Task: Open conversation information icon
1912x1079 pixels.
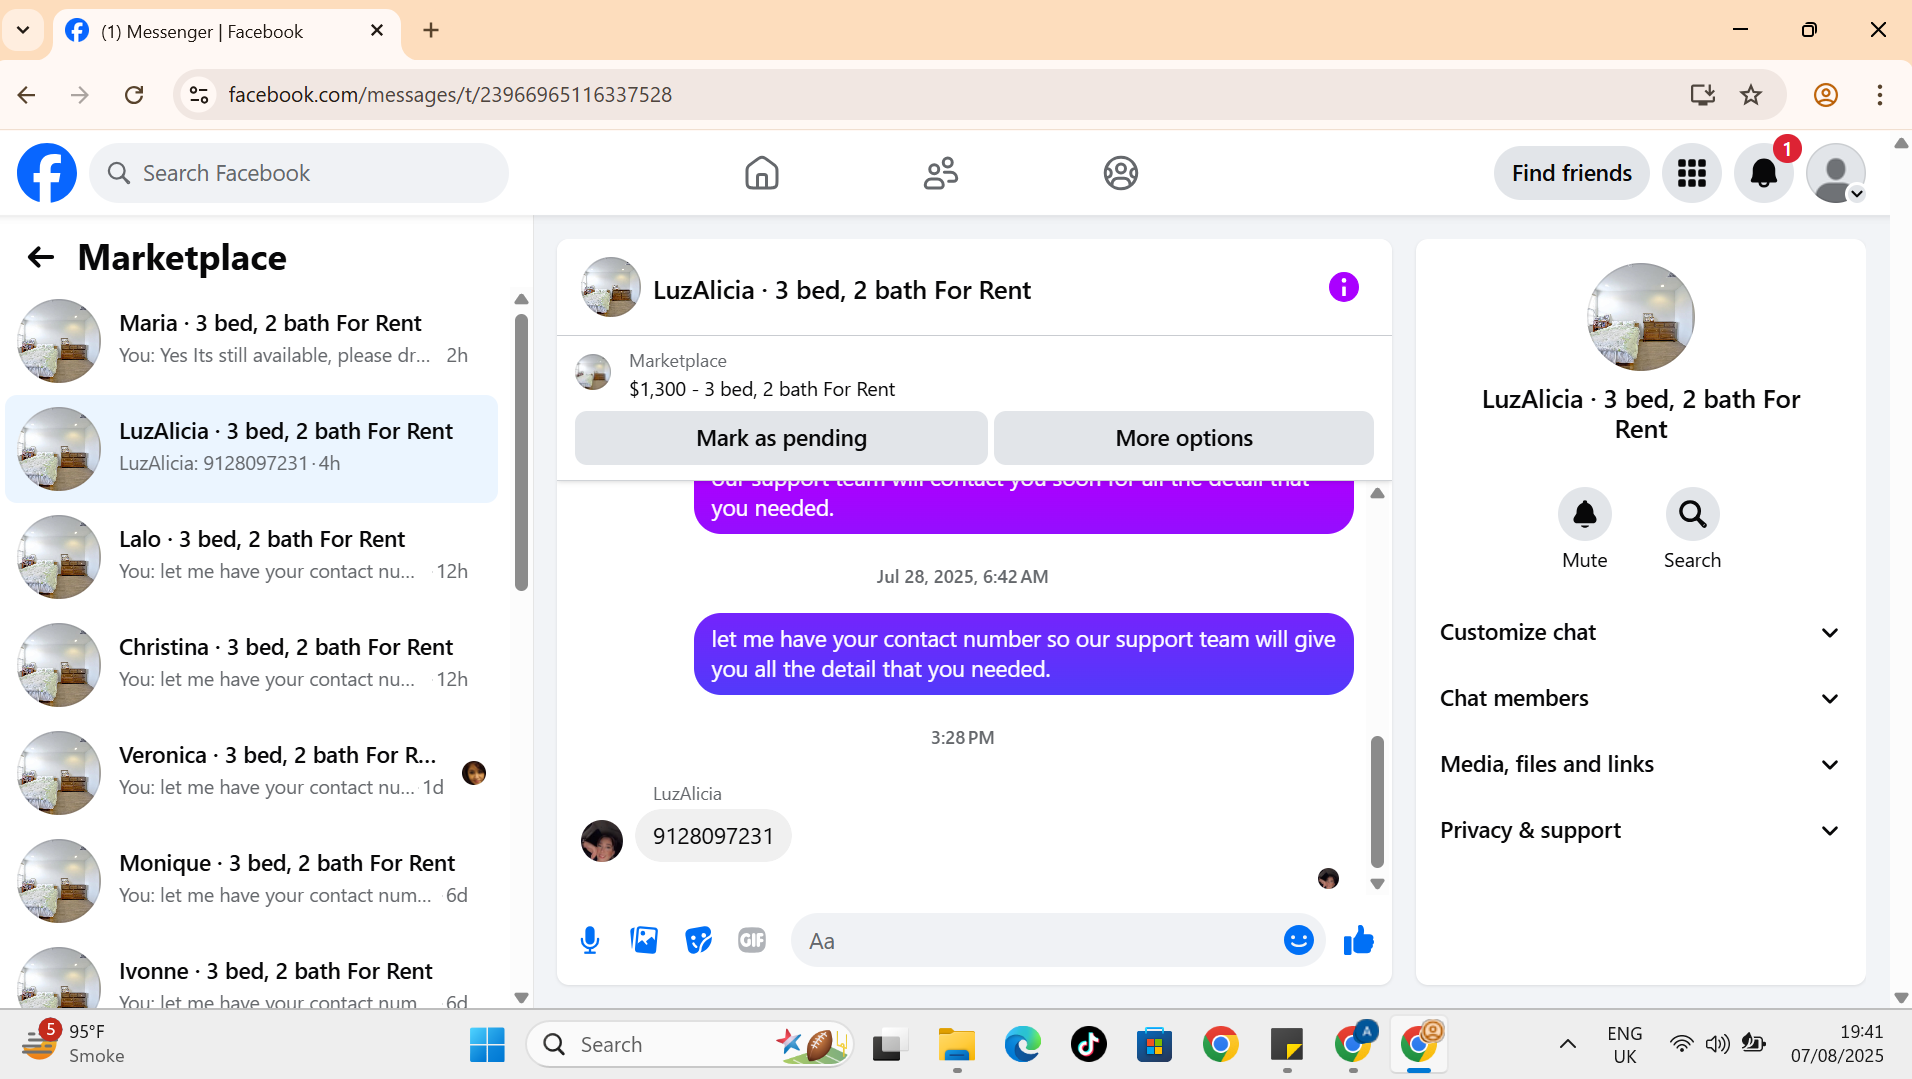Action: pos(1343,288)
